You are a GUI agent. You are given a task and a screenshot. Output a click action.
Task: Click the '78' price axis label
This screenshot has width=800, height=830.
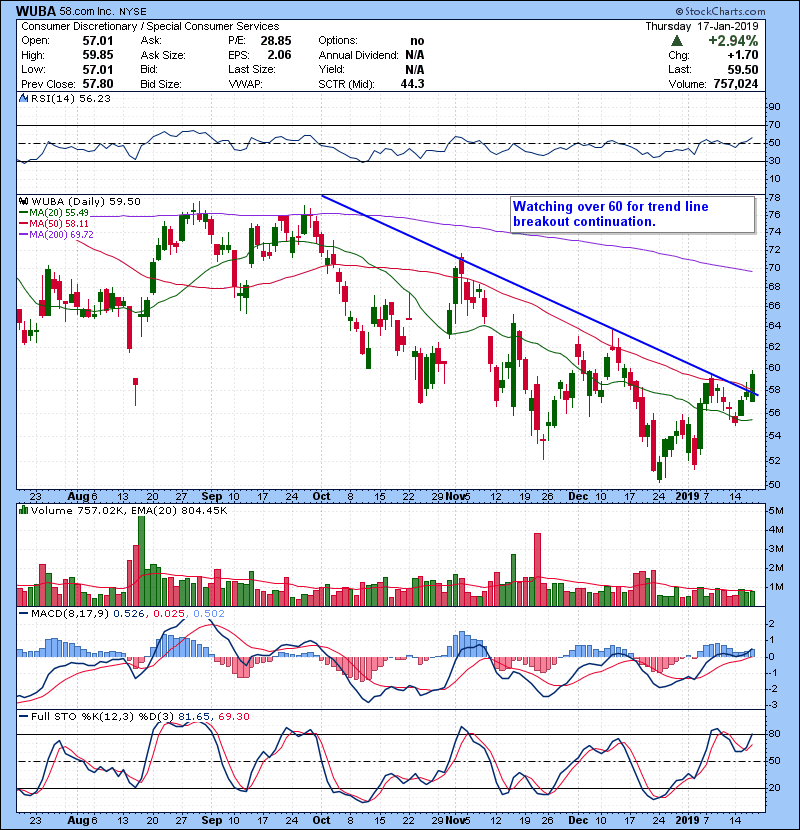774,197
